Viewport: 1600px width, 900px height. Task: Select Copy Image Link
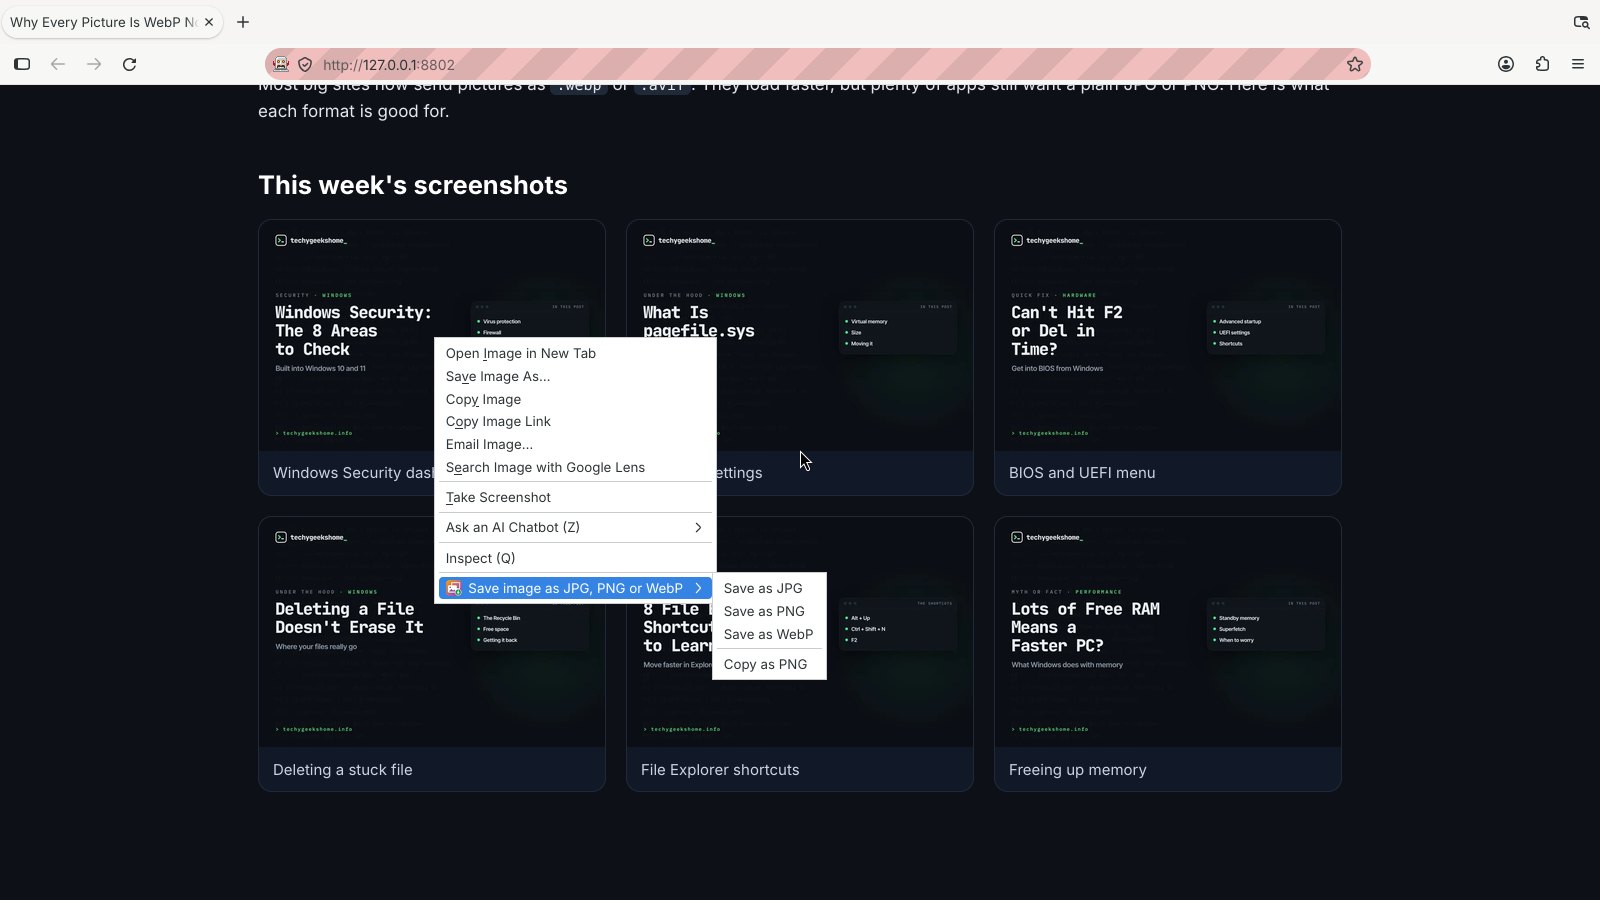[x=575, y=421]
